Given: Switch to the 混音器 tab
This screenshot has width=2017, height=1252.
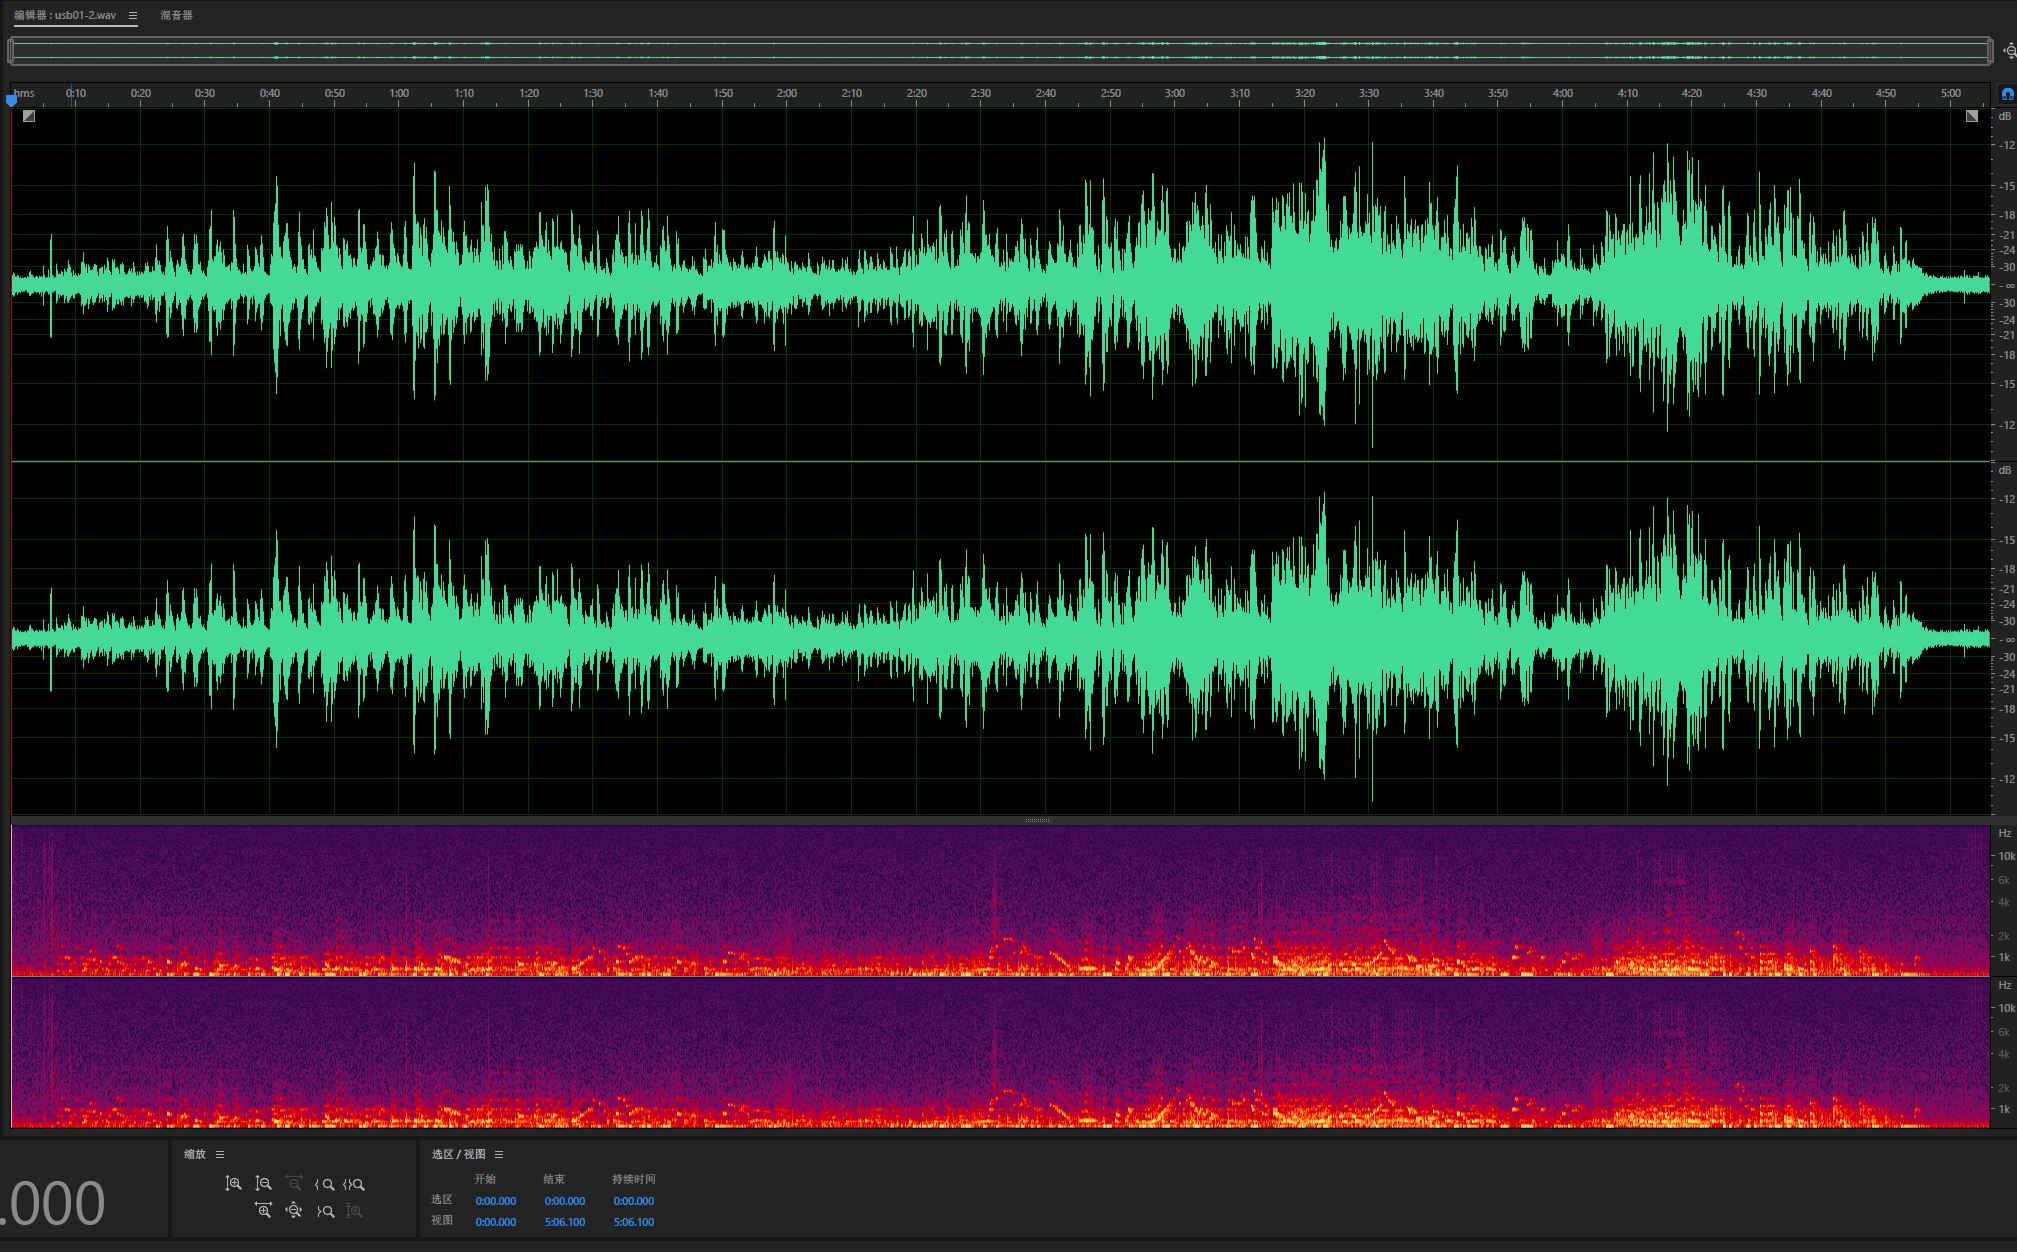Looking at the screenshot, I should pos(176,16).
